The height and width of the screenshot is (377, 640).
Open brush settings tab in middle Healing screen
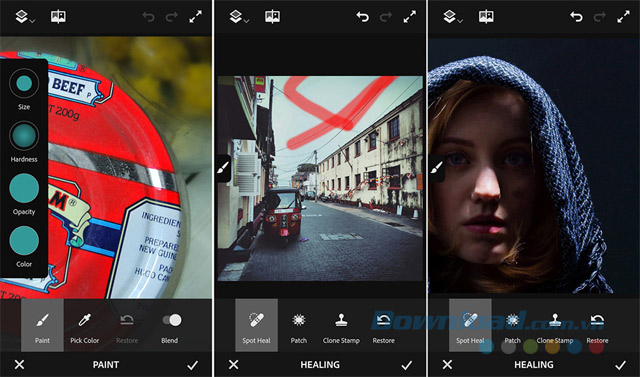pos(223,168)
